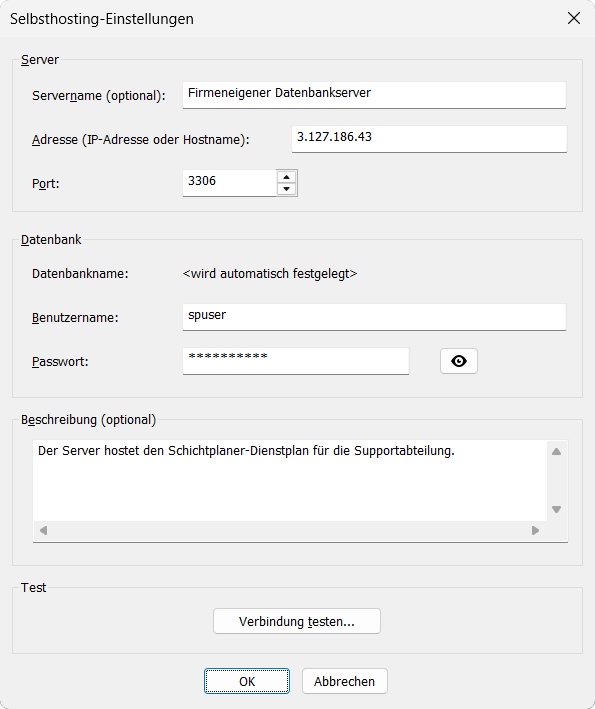Click inside the Beschreibung text area
595x709 pixels.
pos(290,481)
